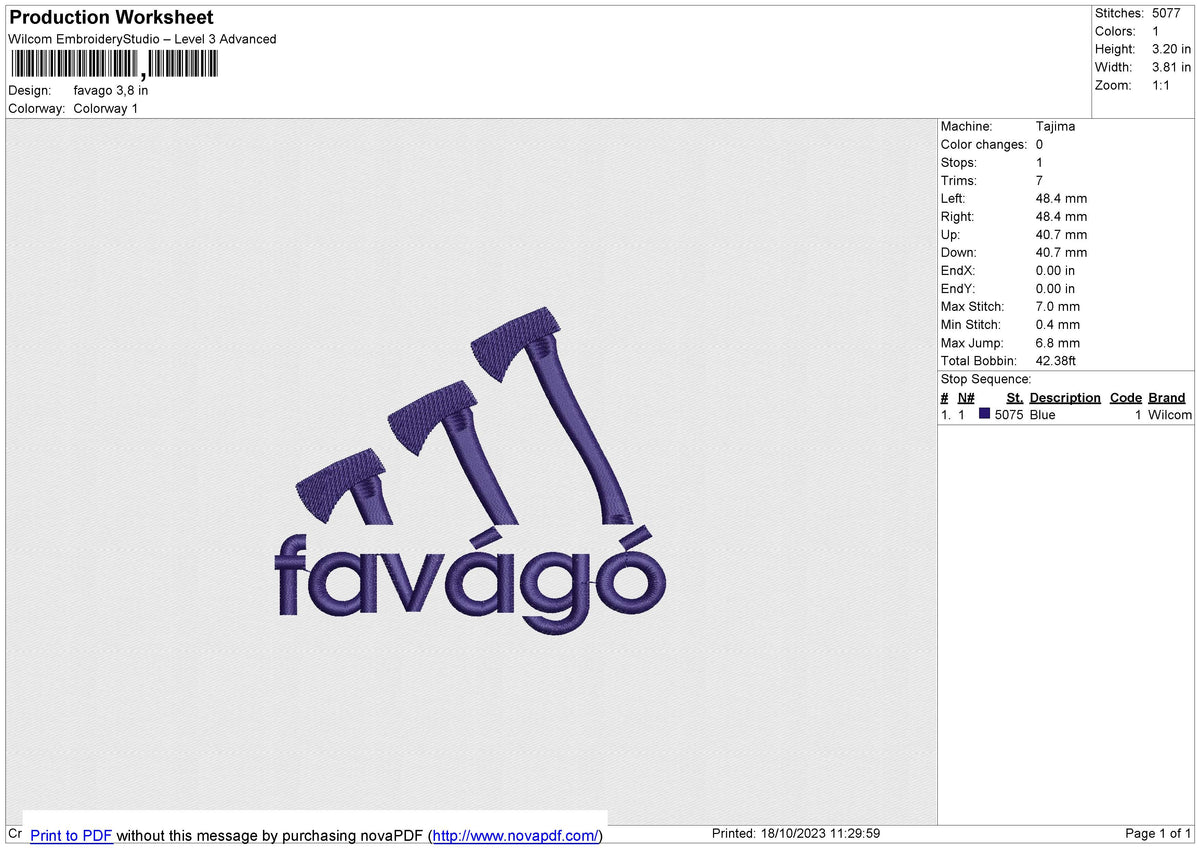Click the favágó embroidery design preview

pyautogui.click(x=470, y=471)
